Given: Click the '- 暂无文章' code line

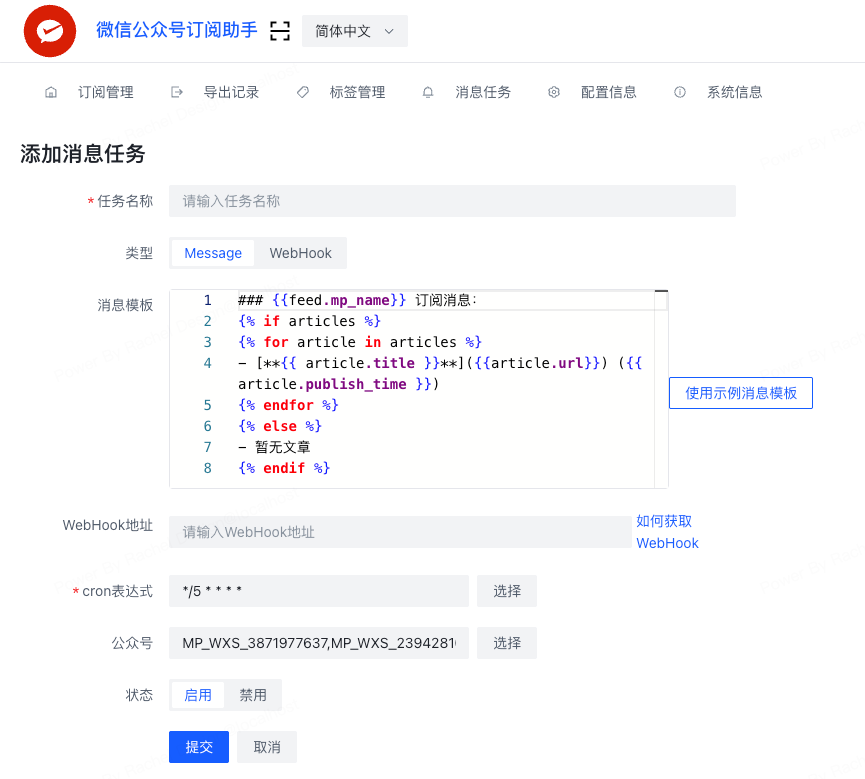Looking at the screenshot, I should click(274, 447).
